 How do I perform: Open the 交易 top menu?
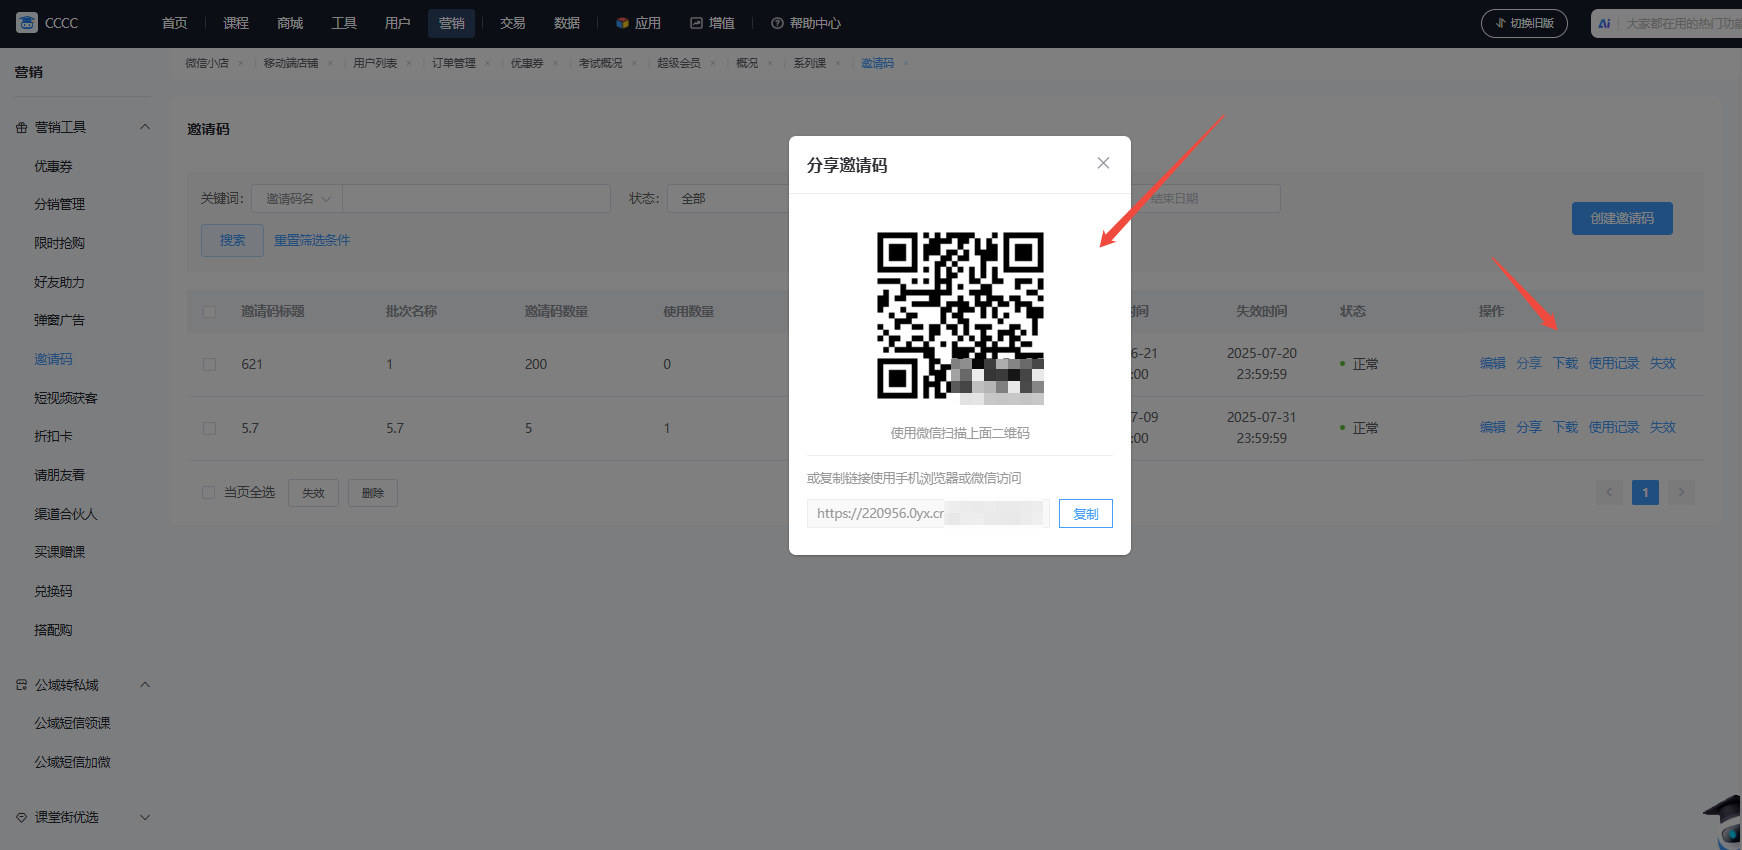tap(513, 23)
